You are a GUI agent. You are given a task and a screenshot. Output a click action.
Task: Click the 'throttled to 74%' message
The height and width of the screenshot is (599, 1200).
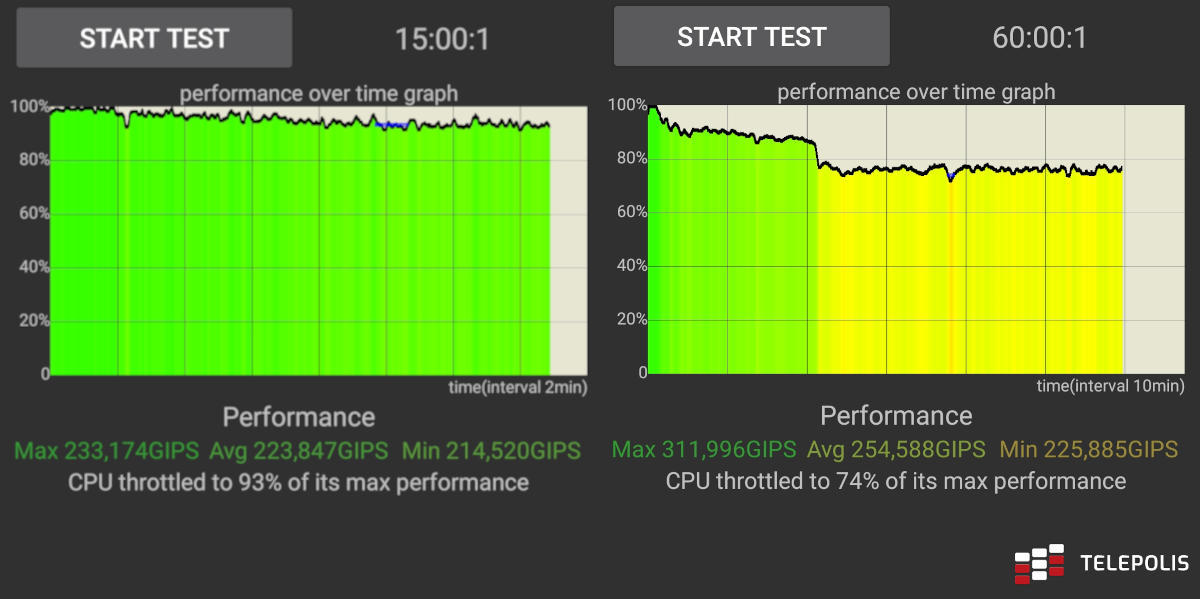(896, 482)
